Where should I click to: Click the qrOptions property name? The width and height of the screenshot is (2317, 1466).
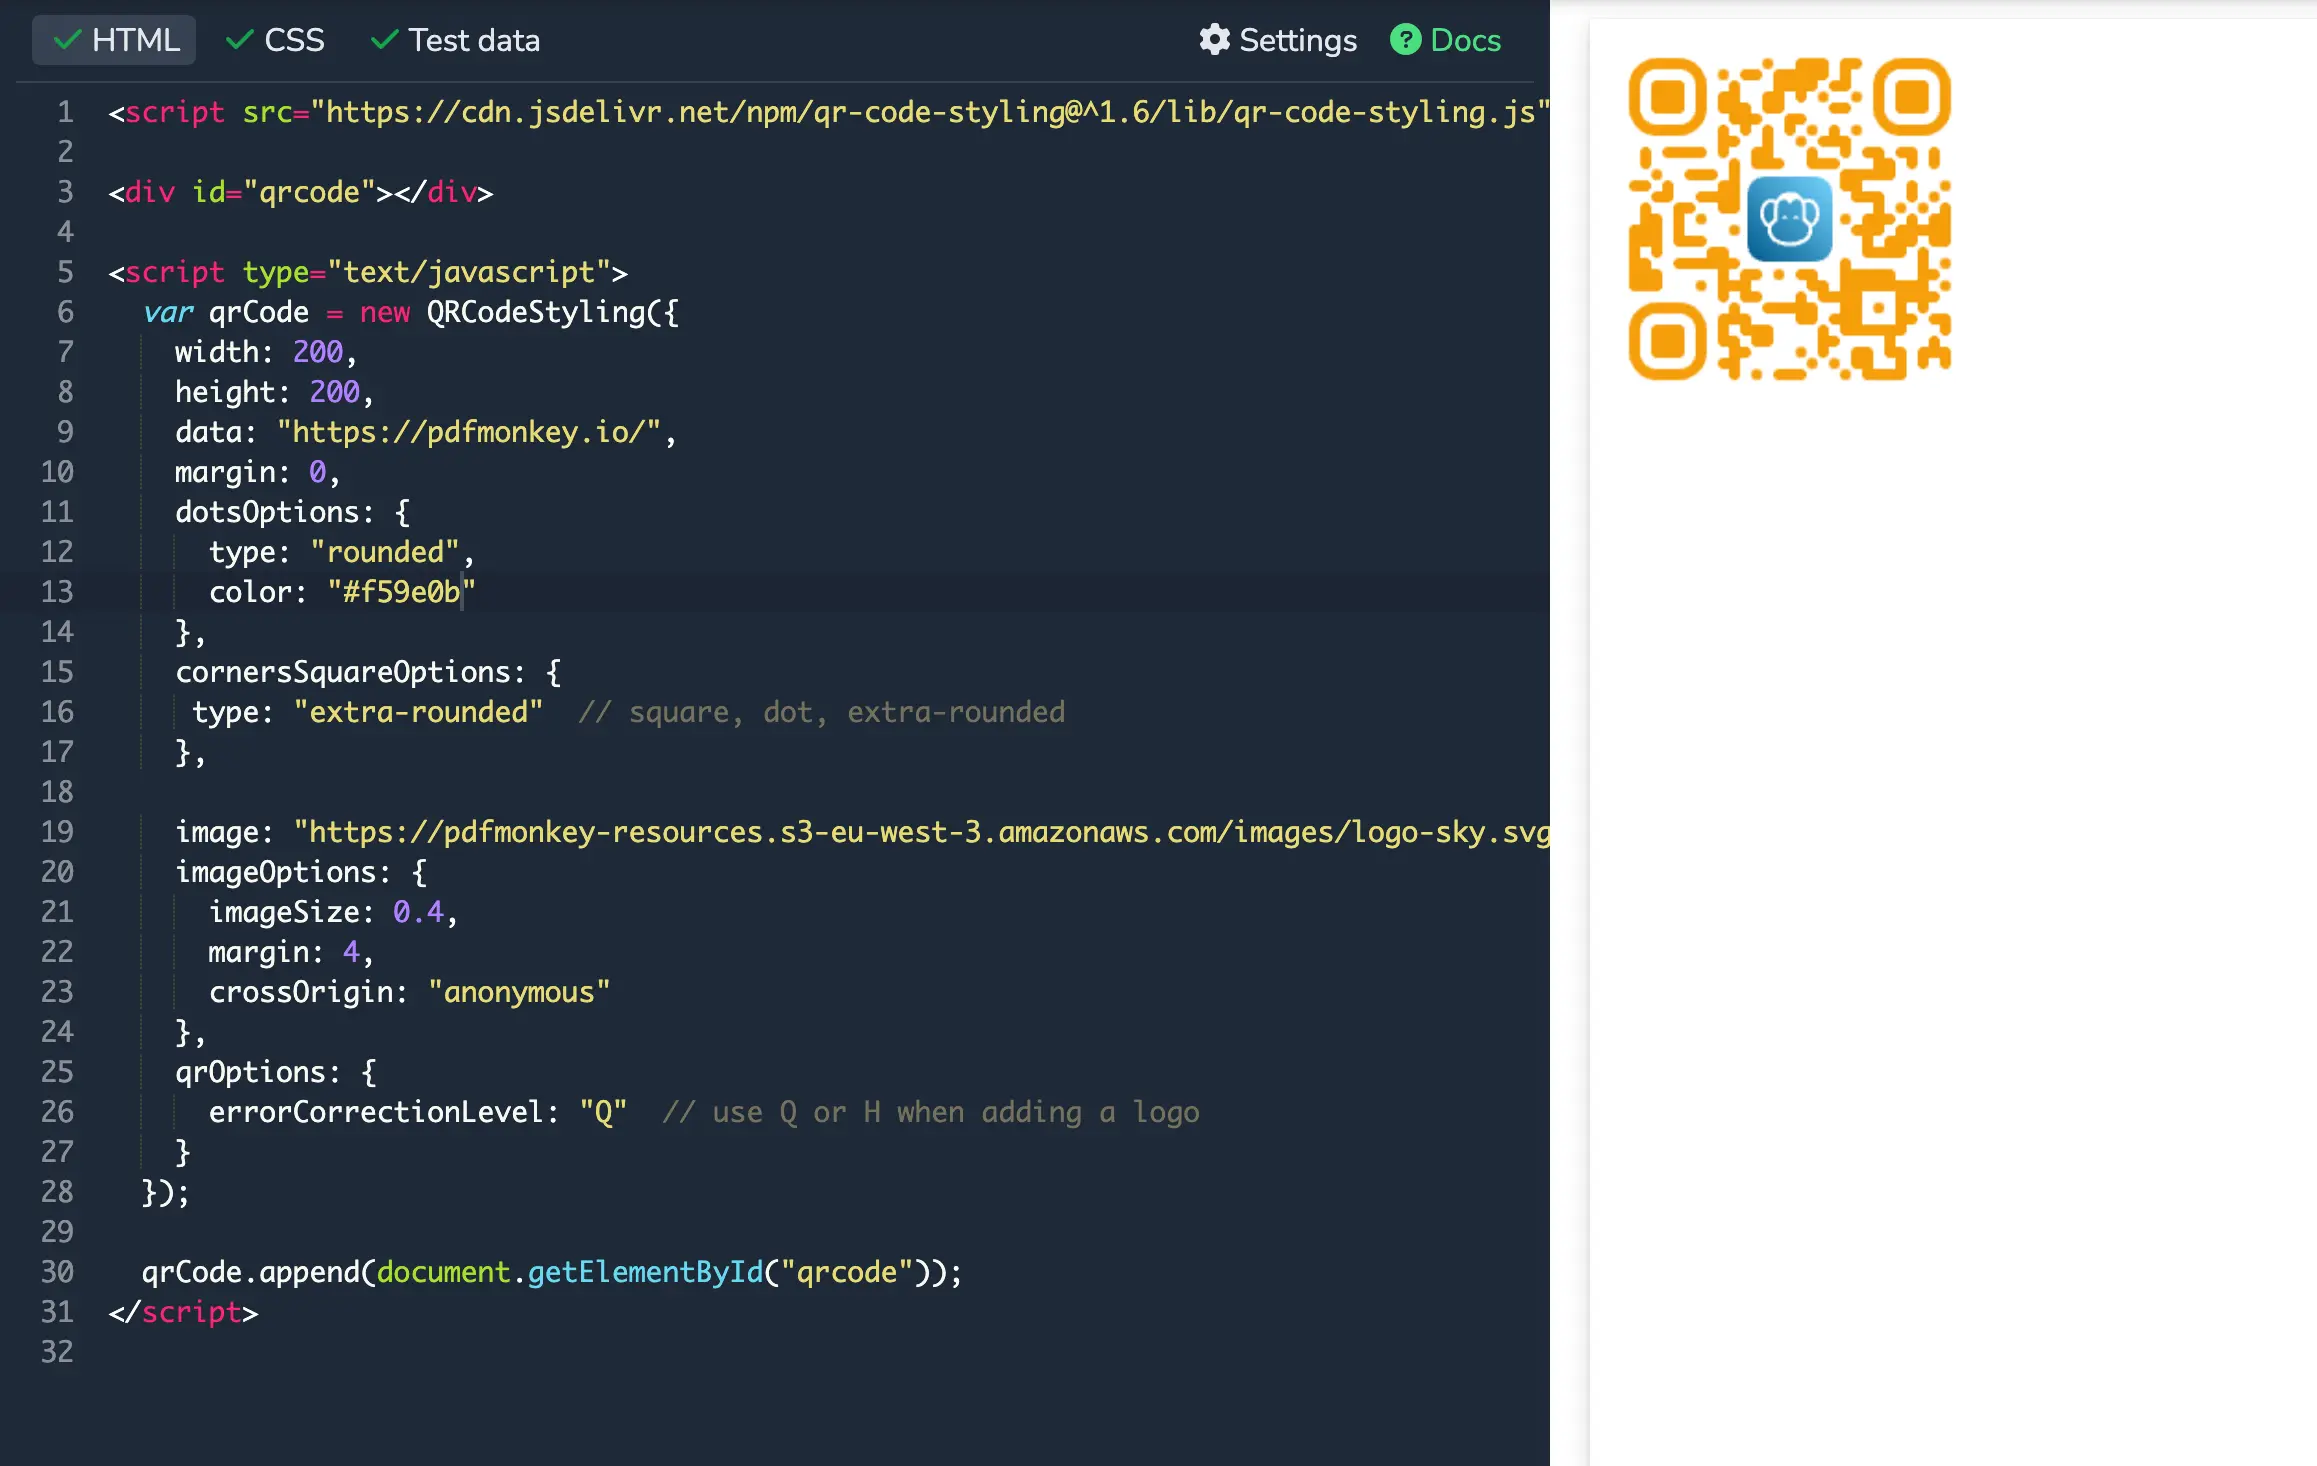pyautogui.click(x=250, y=1072)
